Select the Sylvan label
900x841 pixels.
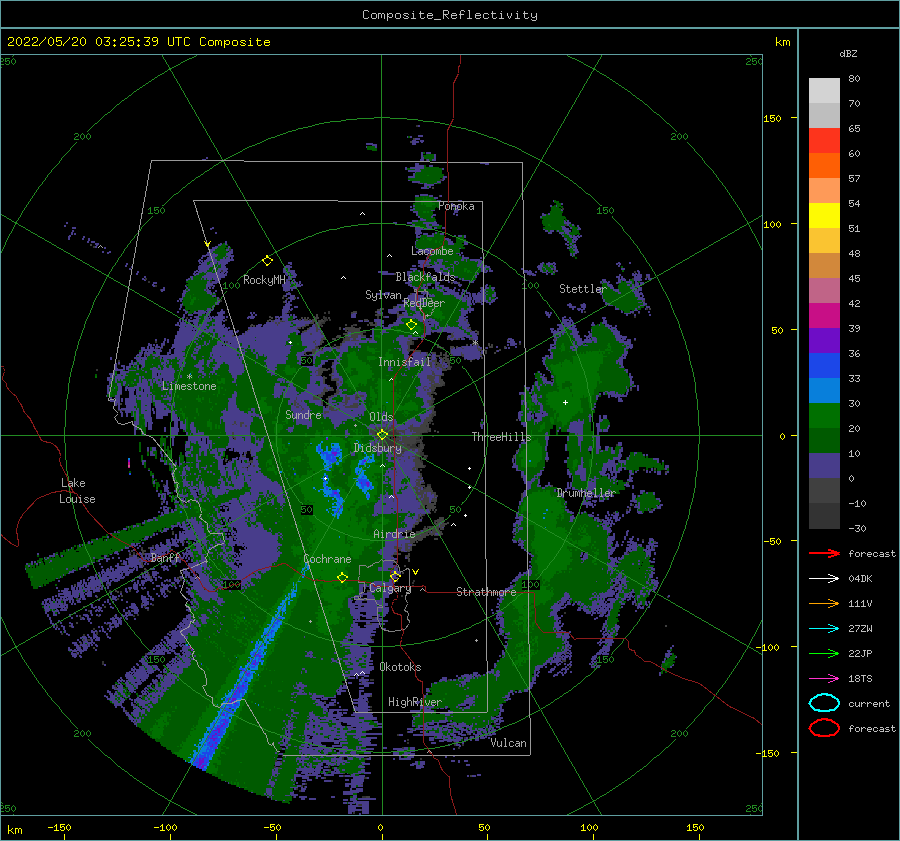click(x=383, y=295)
